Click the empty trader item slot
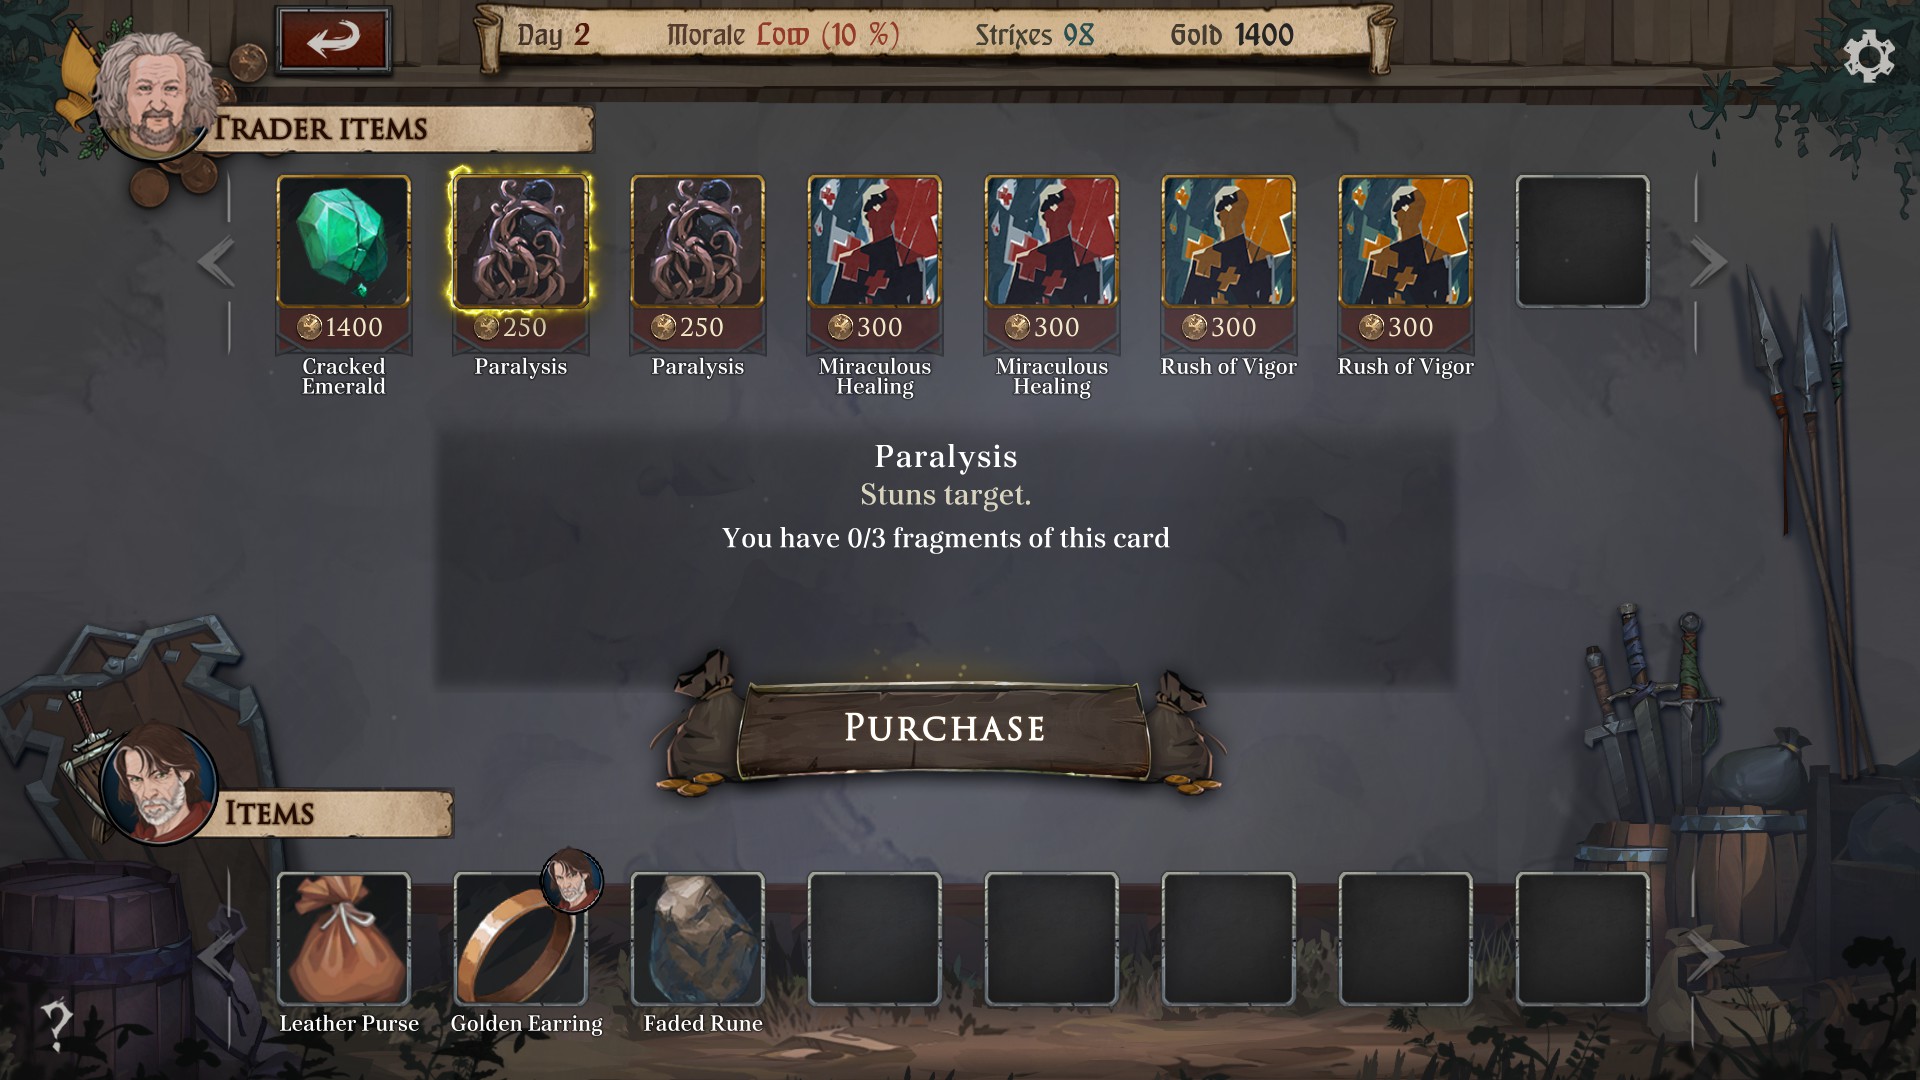This screenshot has height=1080, width=1920. 1582,241
